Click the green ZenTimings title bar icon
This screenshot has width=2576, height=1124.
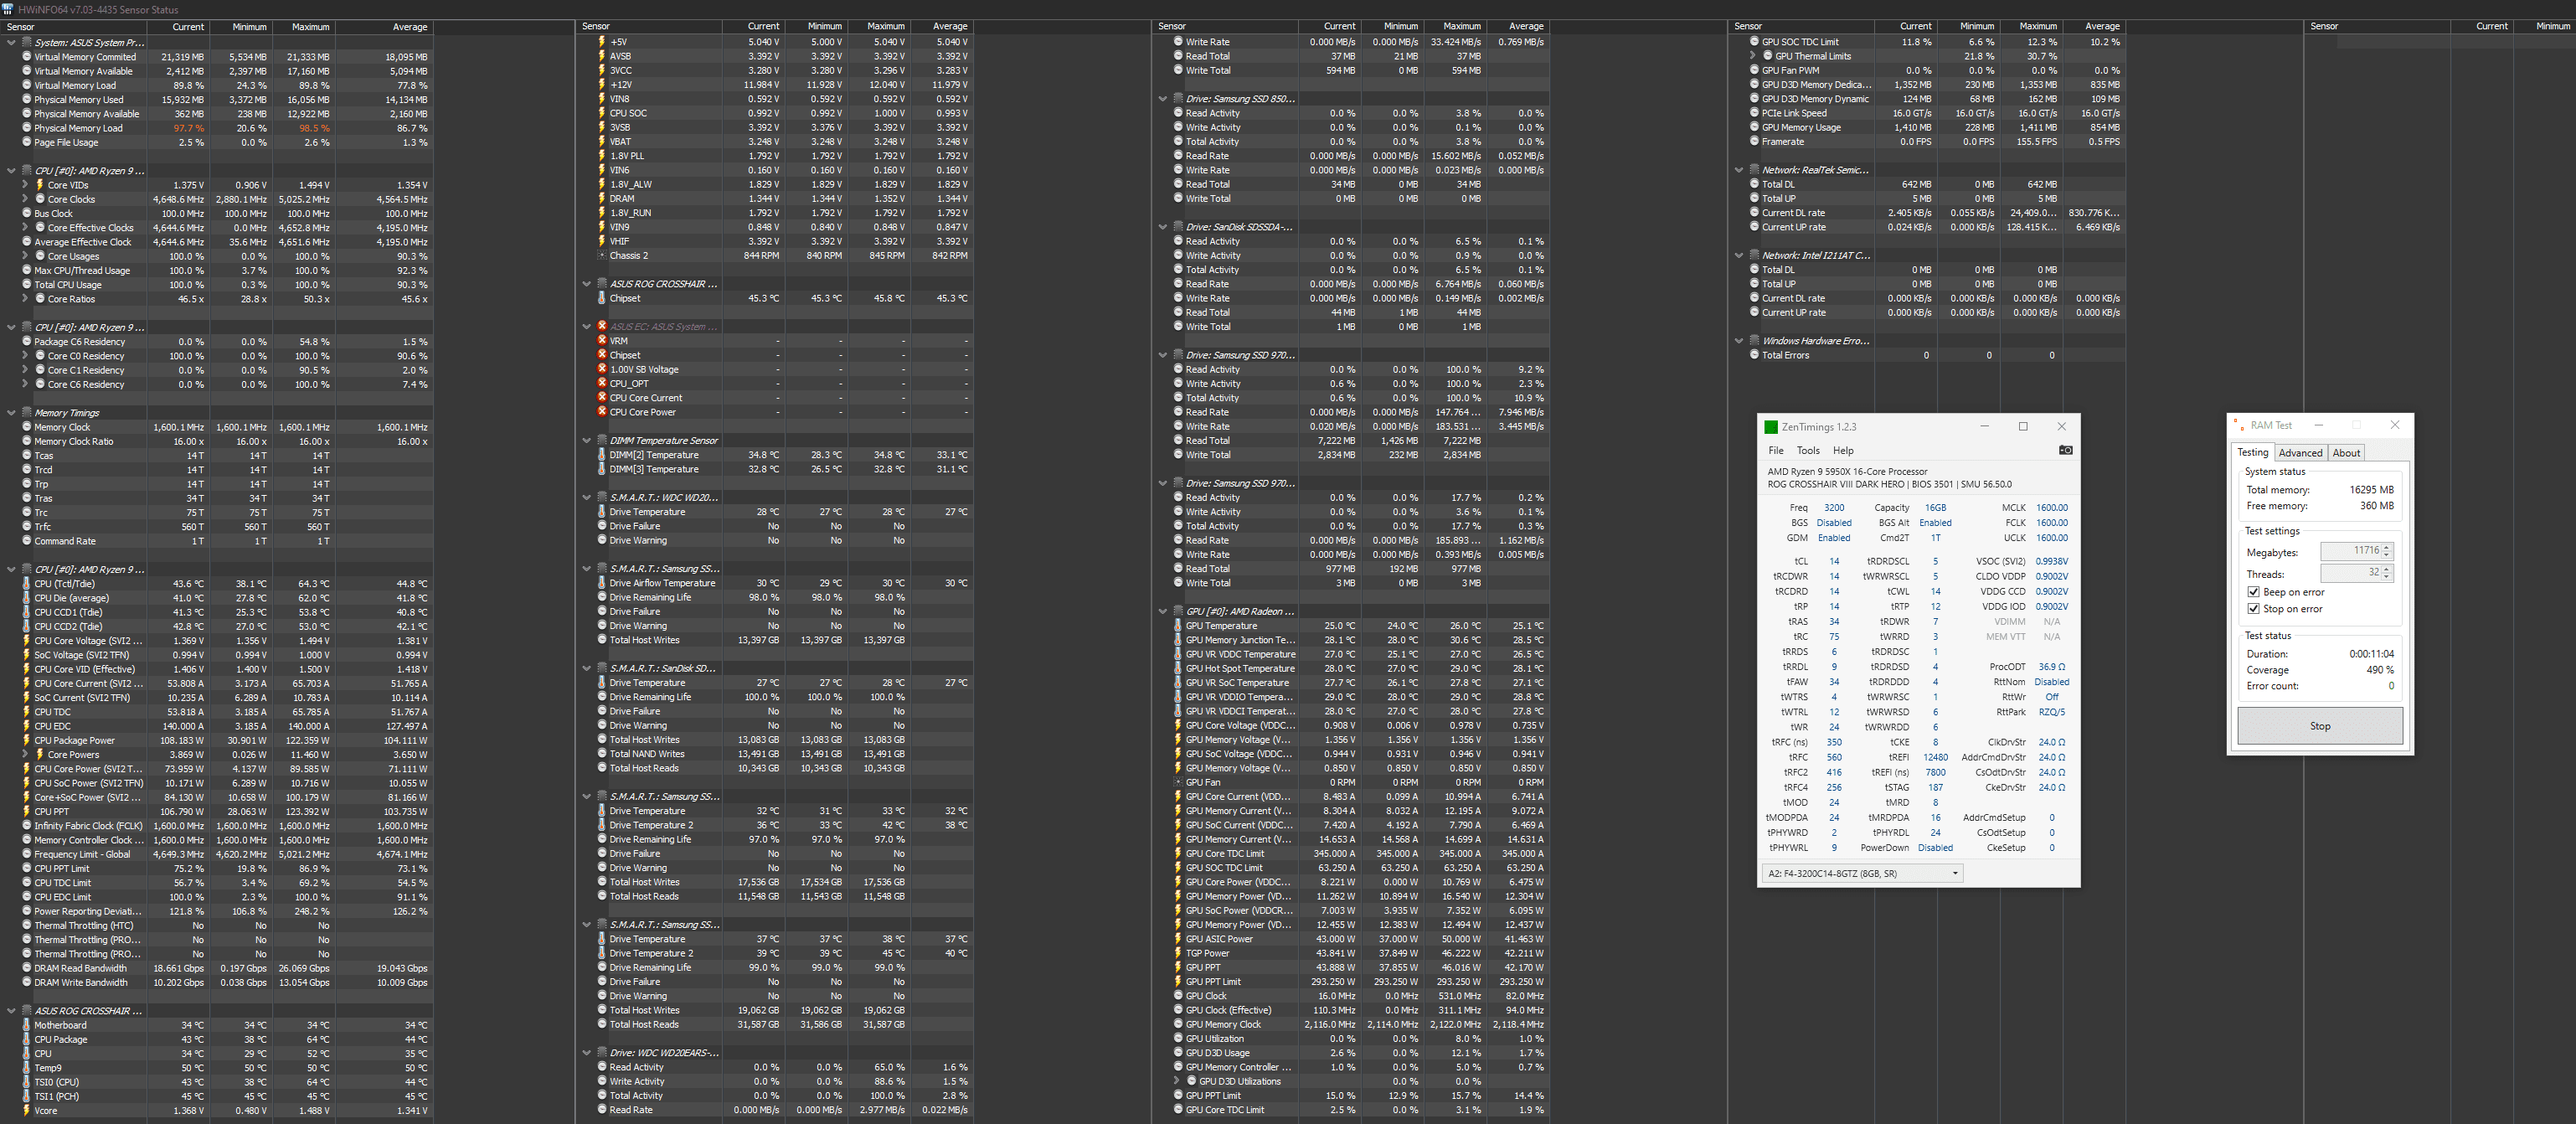point(1771,427)
